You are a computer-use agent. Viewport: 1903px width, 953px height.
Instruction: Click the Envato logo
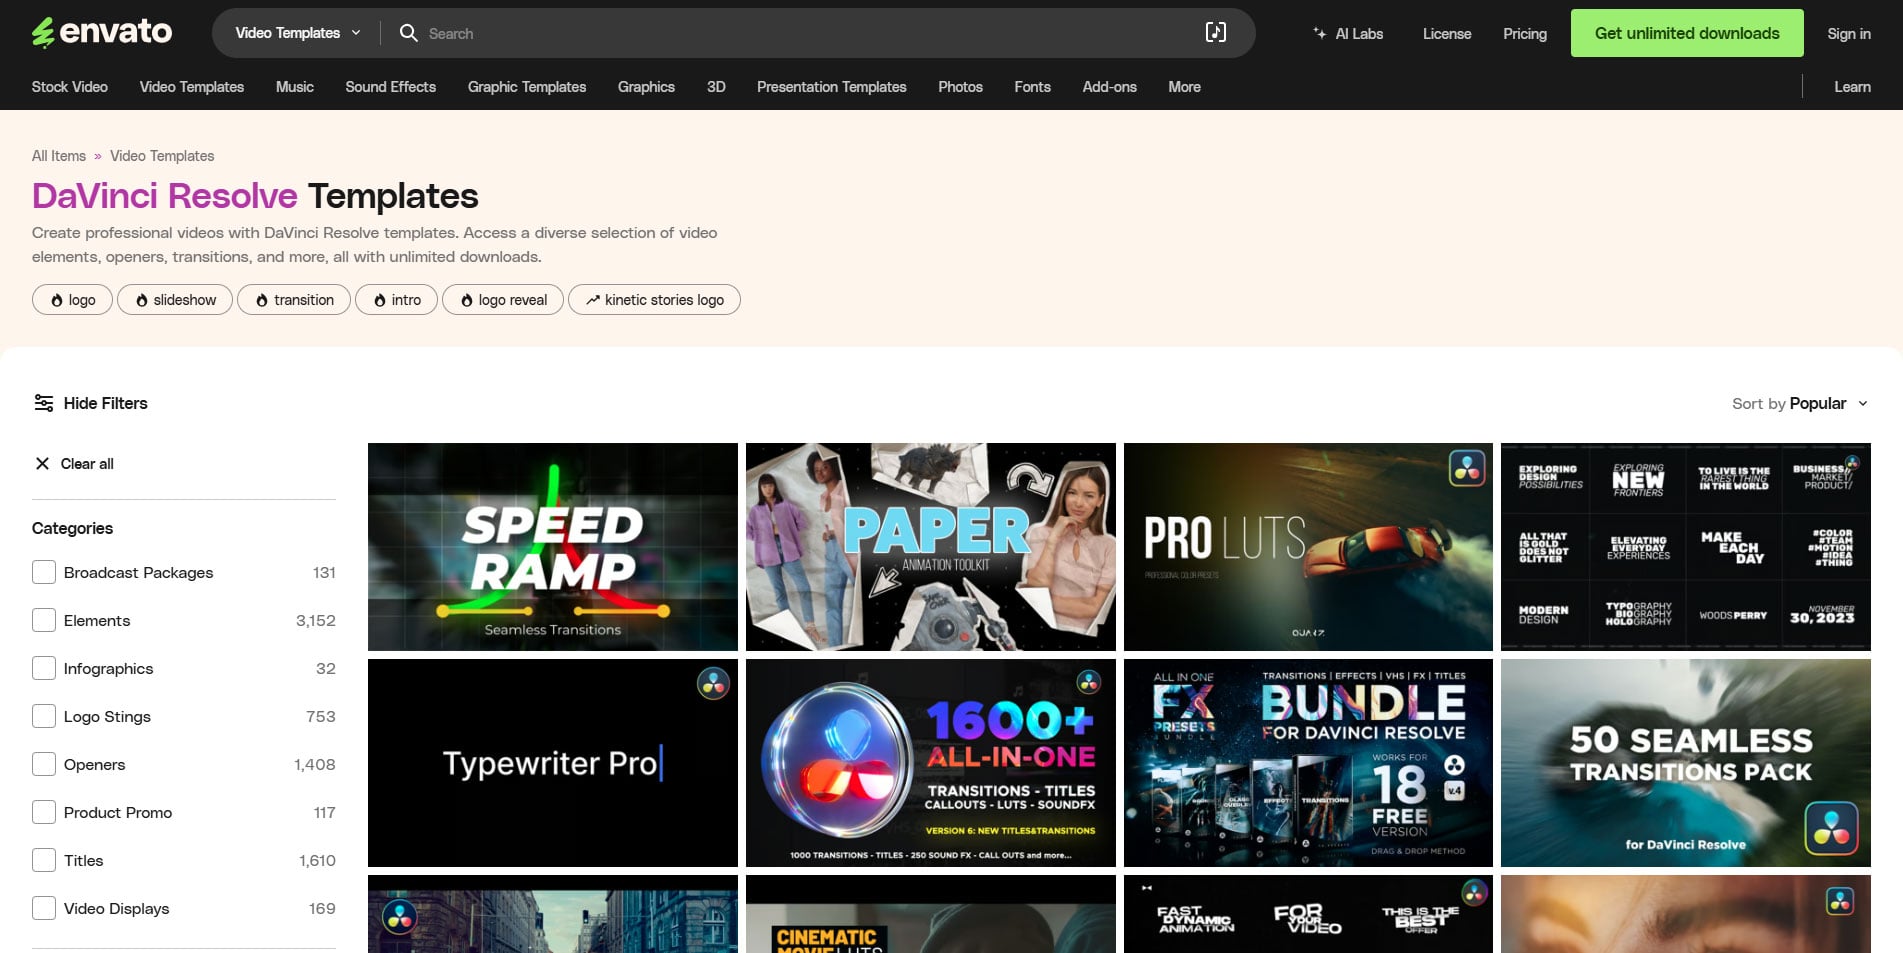(102, 33)
